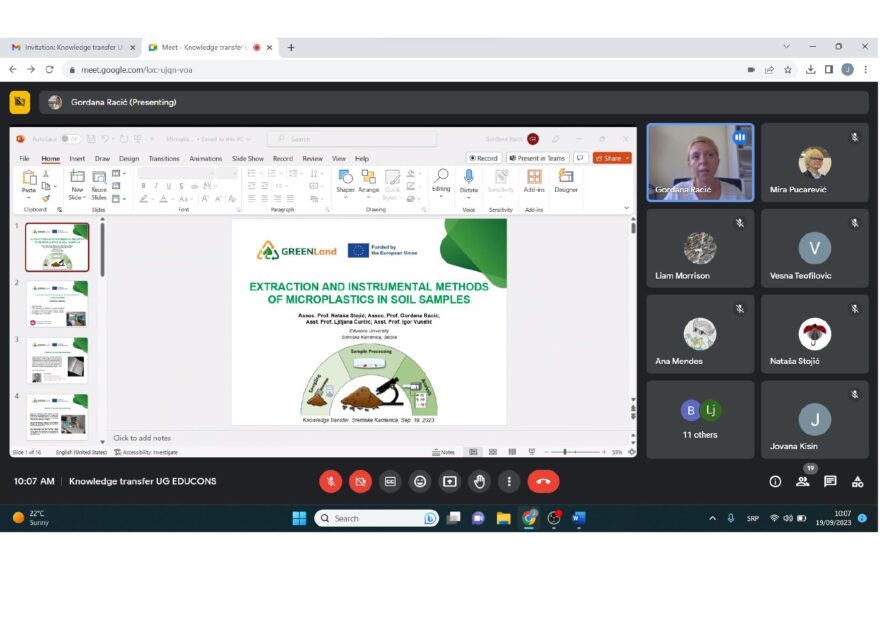Show hidden icons chevron in system tray
Image resolution: width=880 pixels, height=623 pixels.
(712, 518)
